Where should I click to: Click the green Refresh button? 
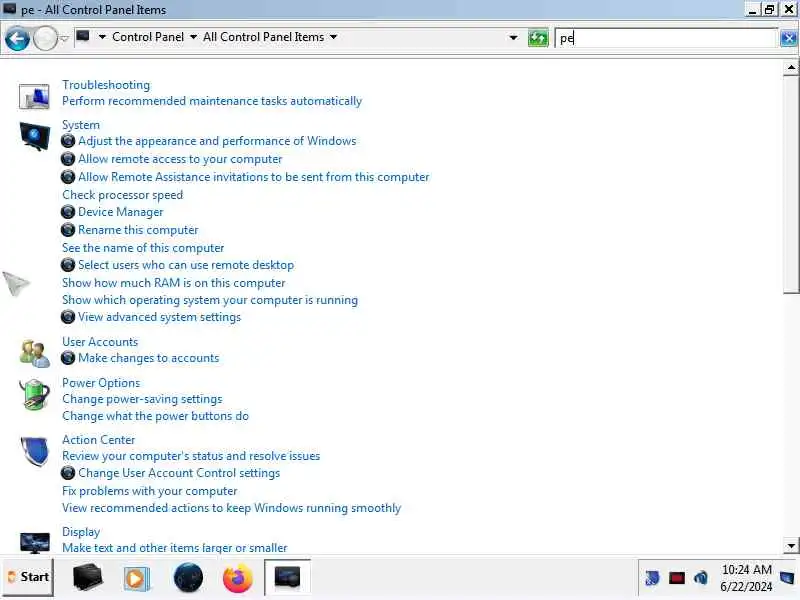point(538,38)
